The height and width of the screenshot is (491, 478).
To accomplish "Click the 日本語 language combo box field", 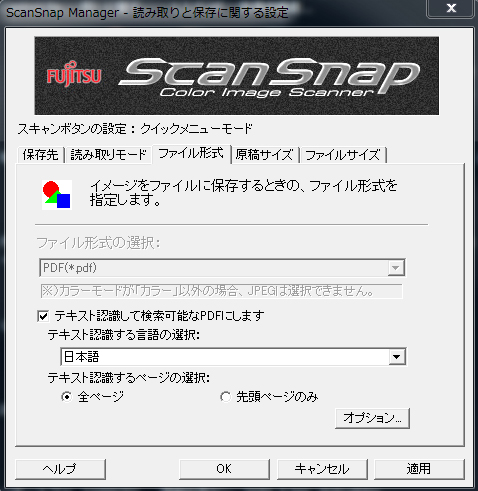I will (233, 357).
